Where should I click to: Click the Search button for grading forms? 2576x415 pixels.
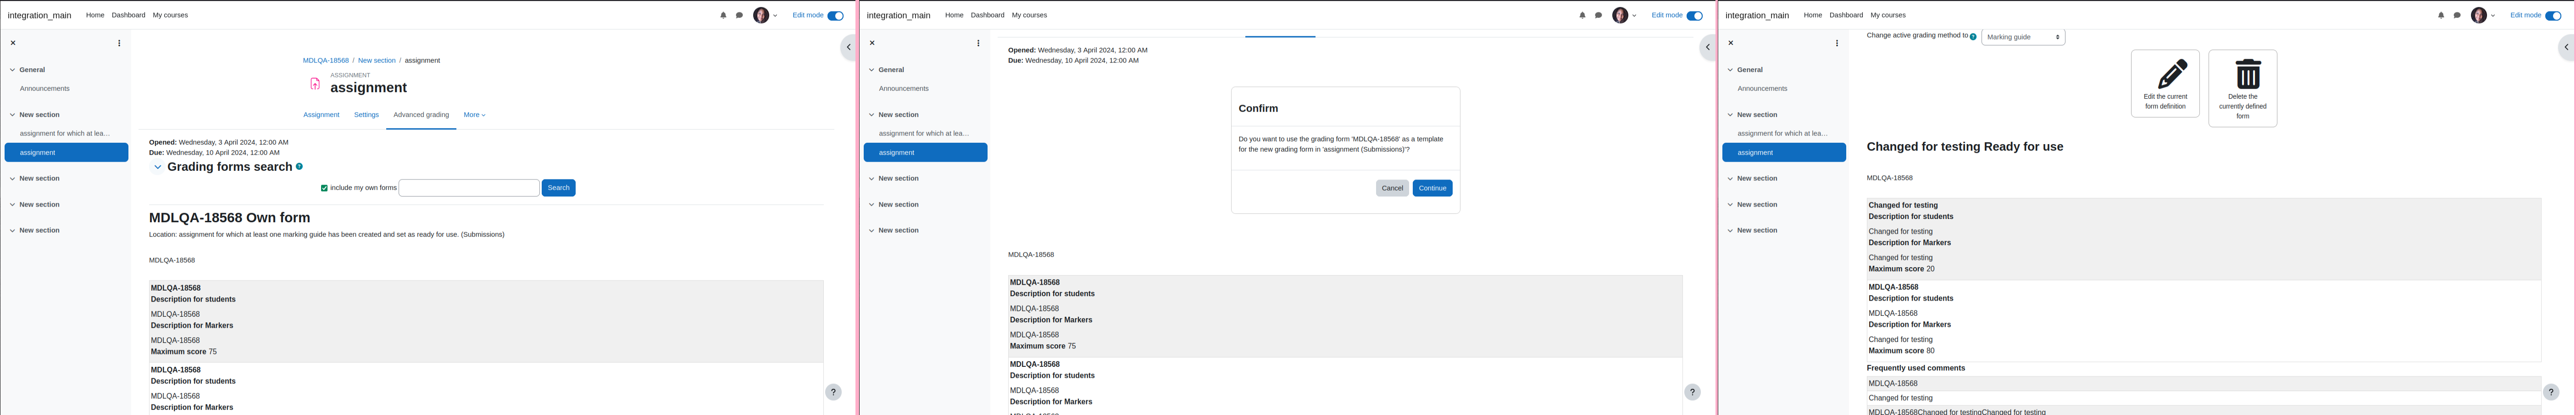pos(558,188)
